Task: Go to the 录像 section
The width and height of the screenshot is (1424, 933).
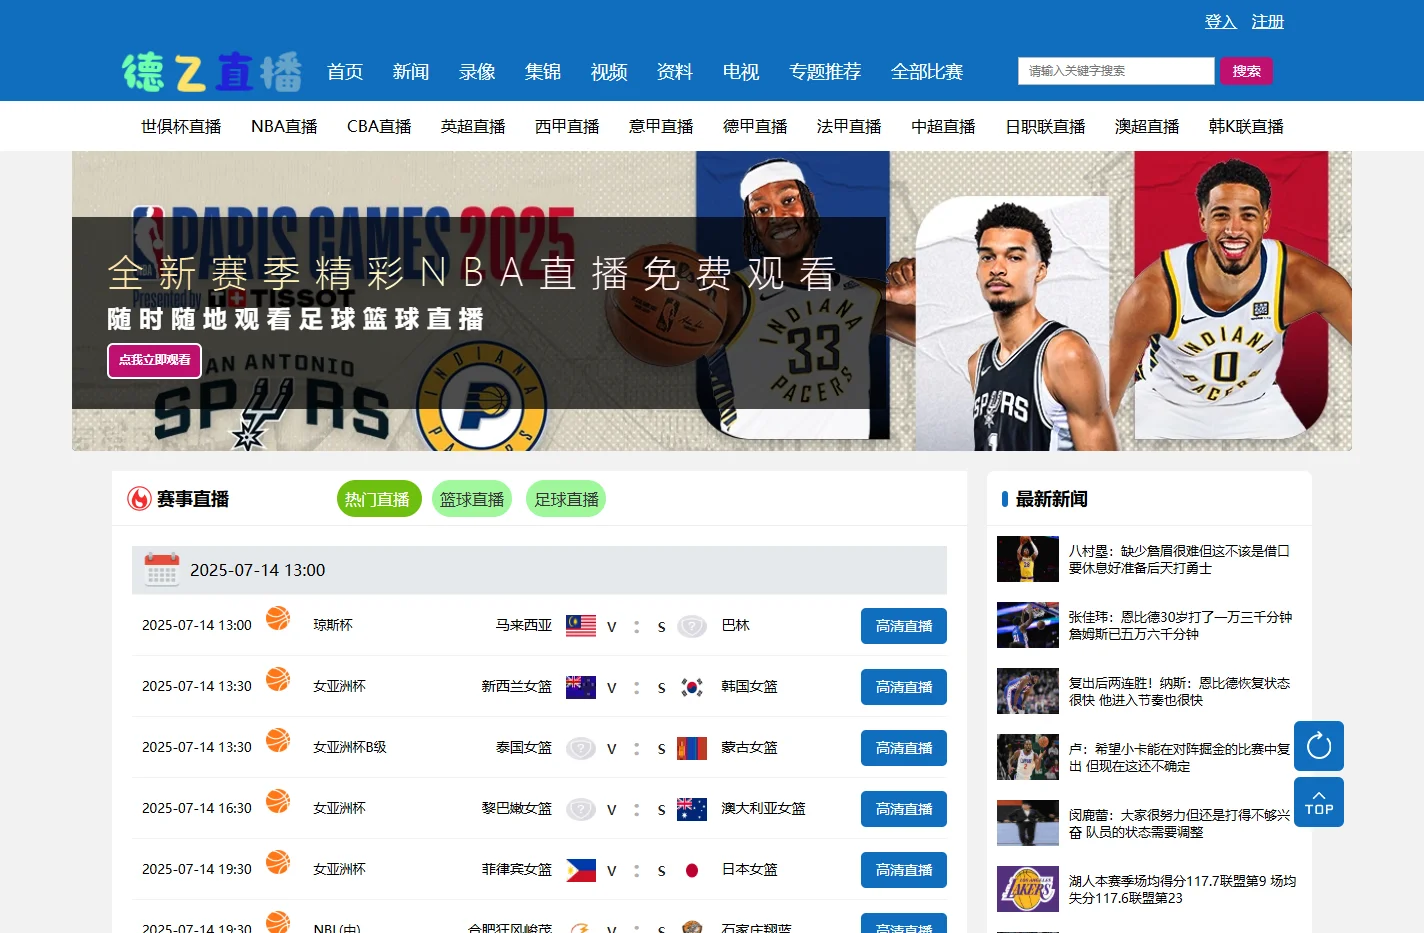Action: tap(477, 72)
